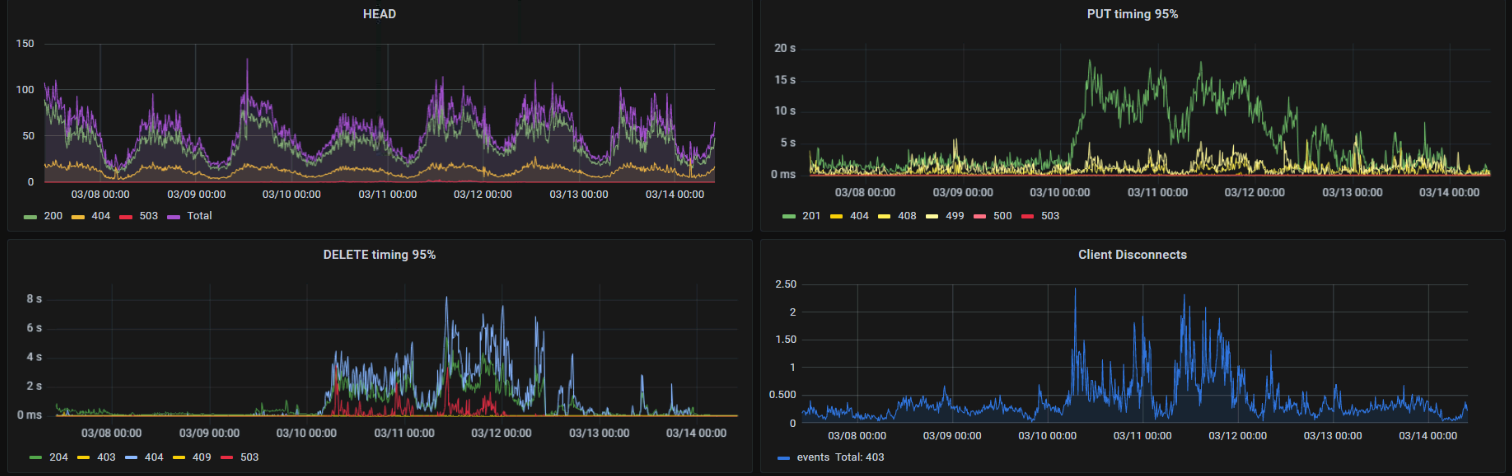Select the events series in Client Disconnects legend
Image resolution: width=1512 pixels, height=476 pixels.
click(812, 457)
